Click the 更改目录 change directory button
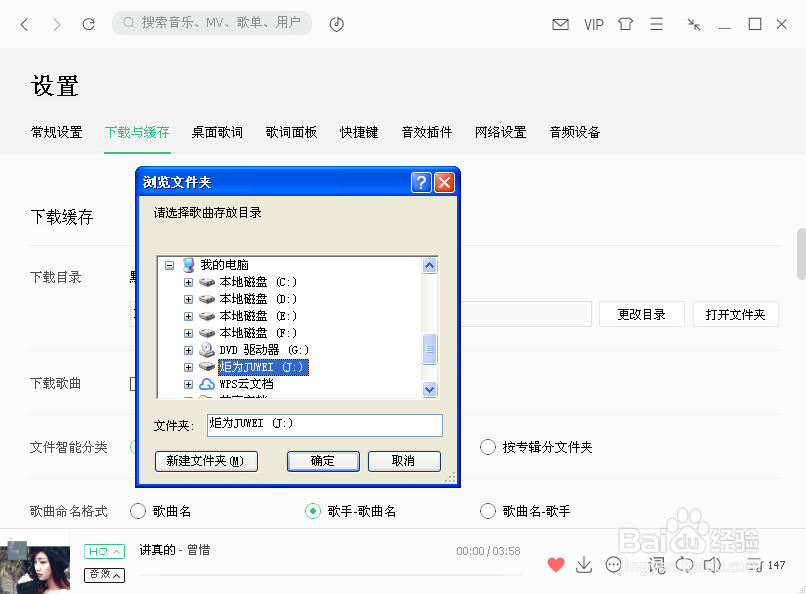 point(642,314)
